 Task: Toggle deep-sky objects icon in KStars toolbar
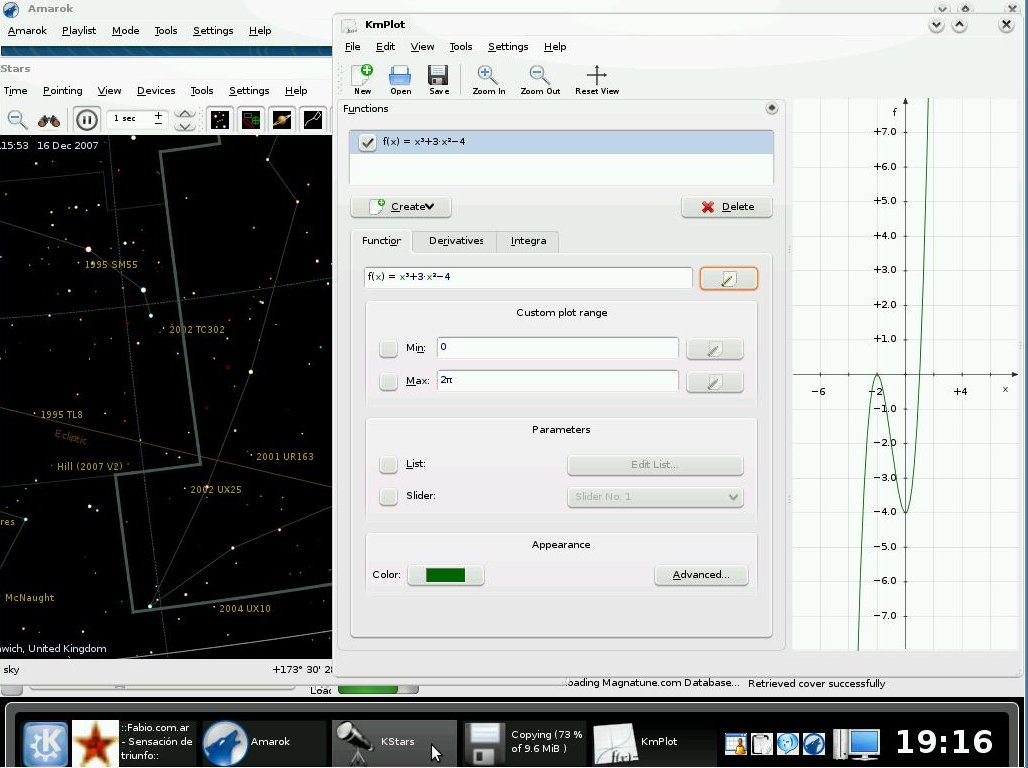tap(251, 119)
